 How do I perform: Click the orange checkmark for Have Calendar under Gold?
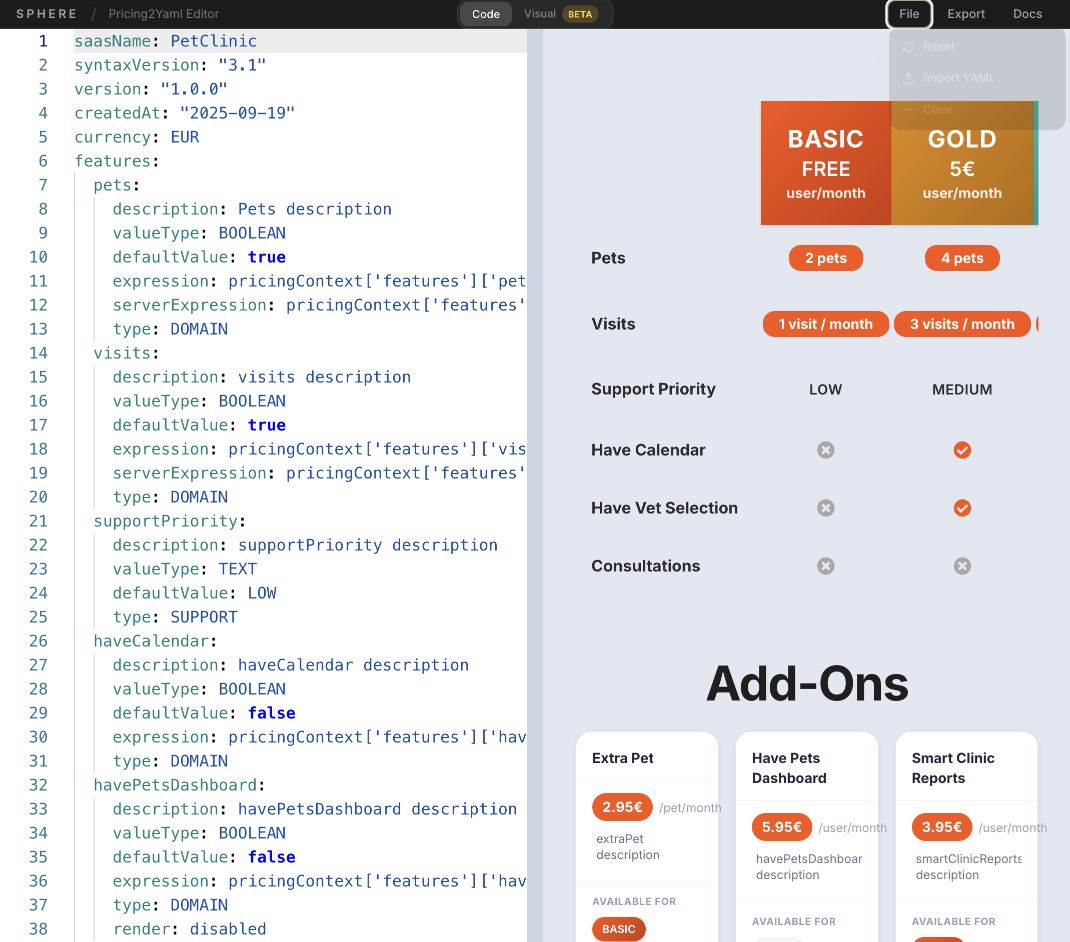(x=962, y=450)
